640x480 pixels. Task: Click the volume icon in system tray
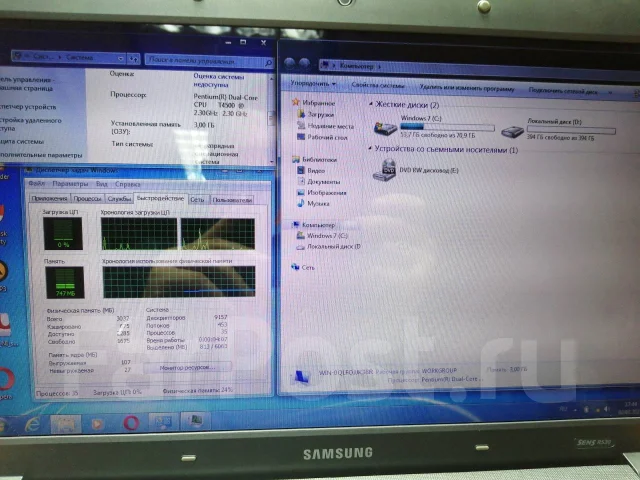607,409
